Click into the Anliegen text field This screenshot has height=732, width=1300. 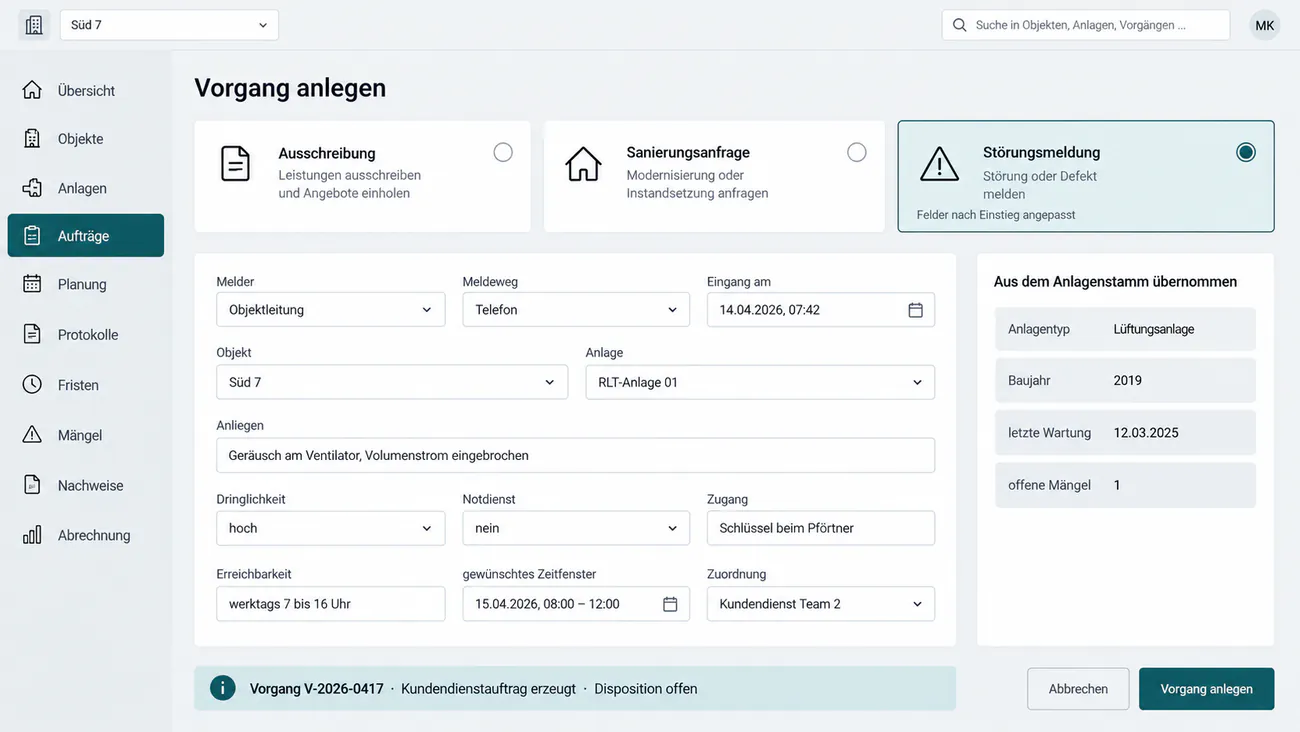click(576, 455)
